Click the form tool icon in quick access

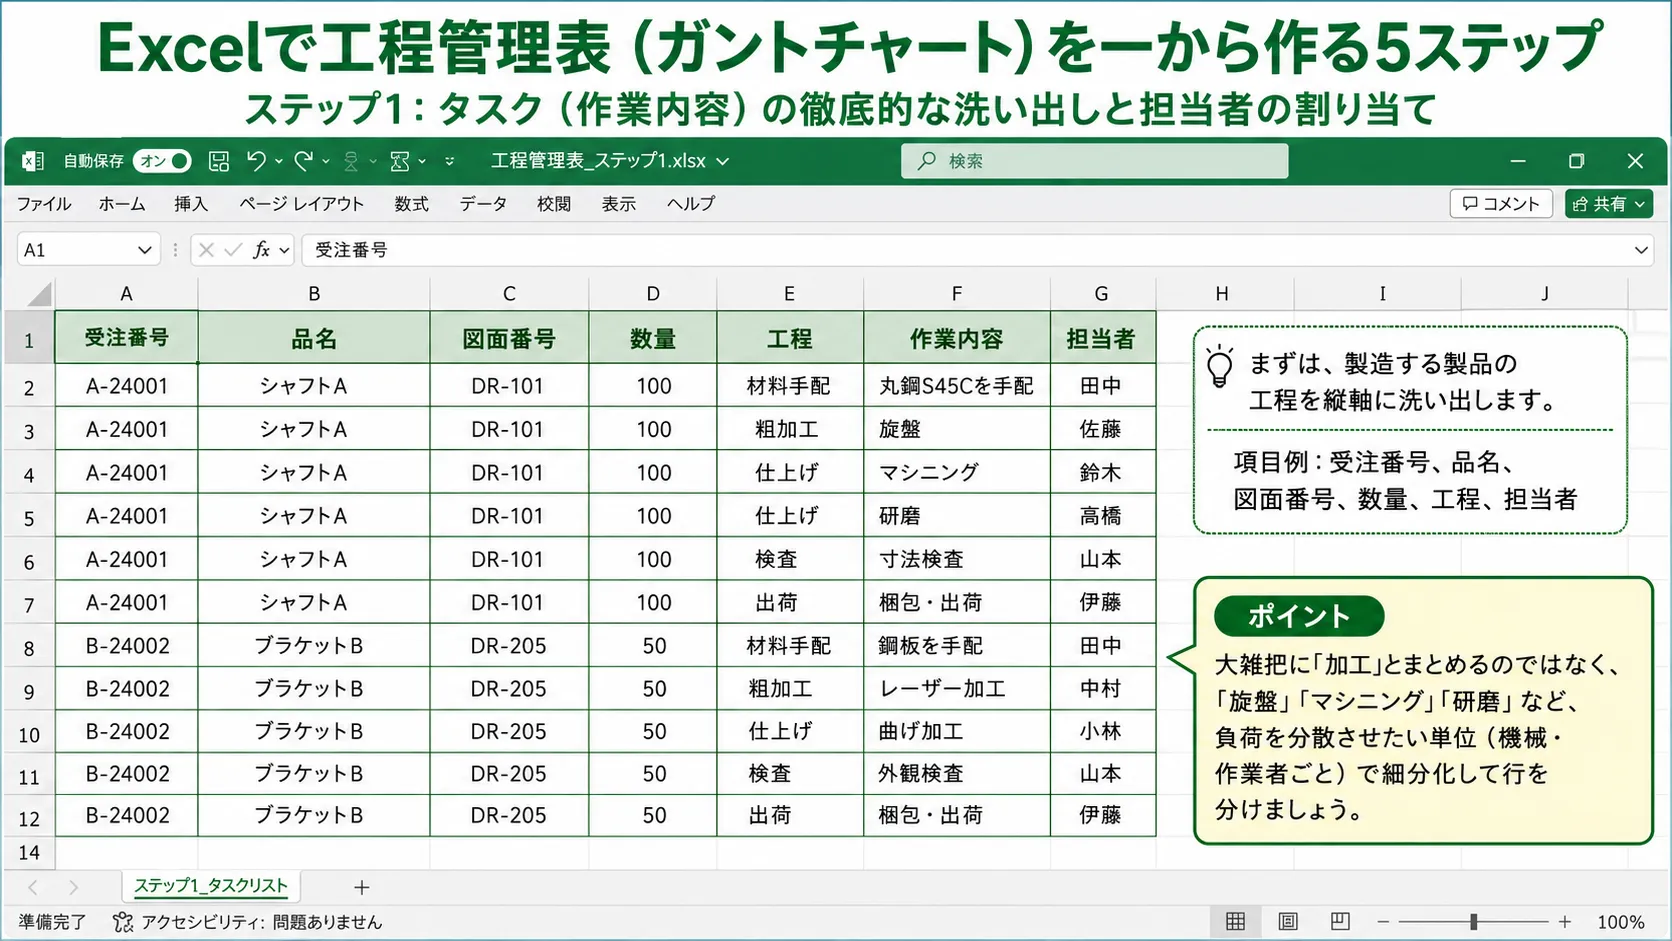coord(400,161)
